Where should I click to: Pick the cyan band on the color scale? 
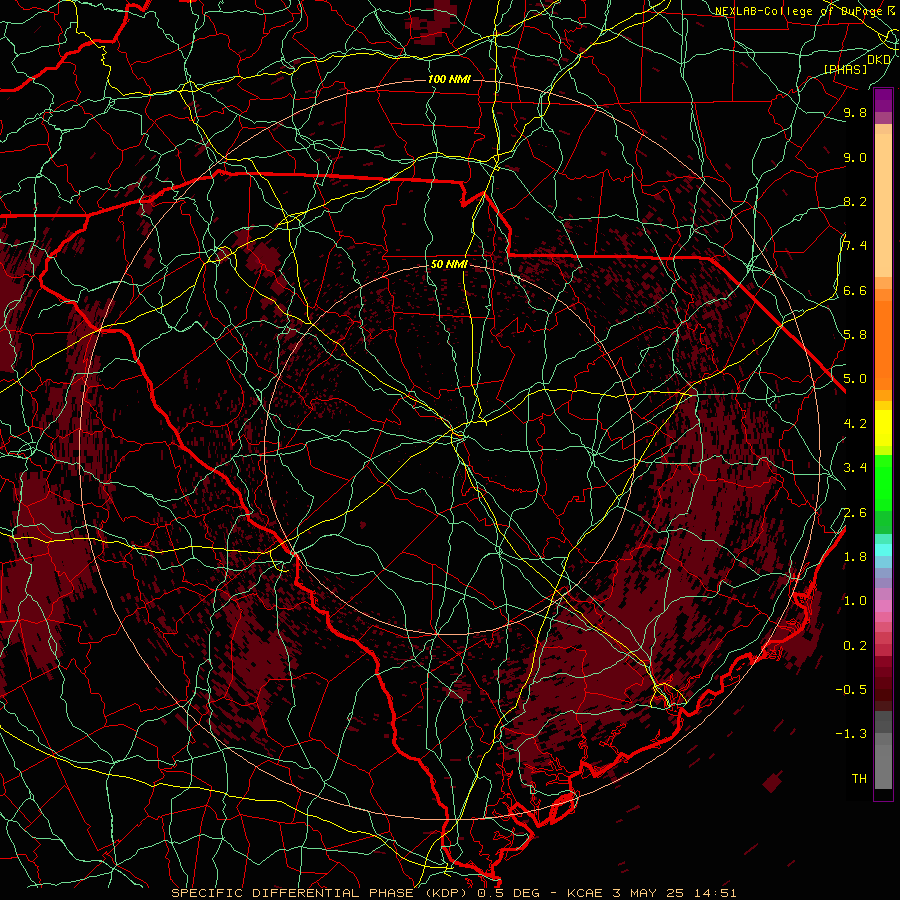883,549
